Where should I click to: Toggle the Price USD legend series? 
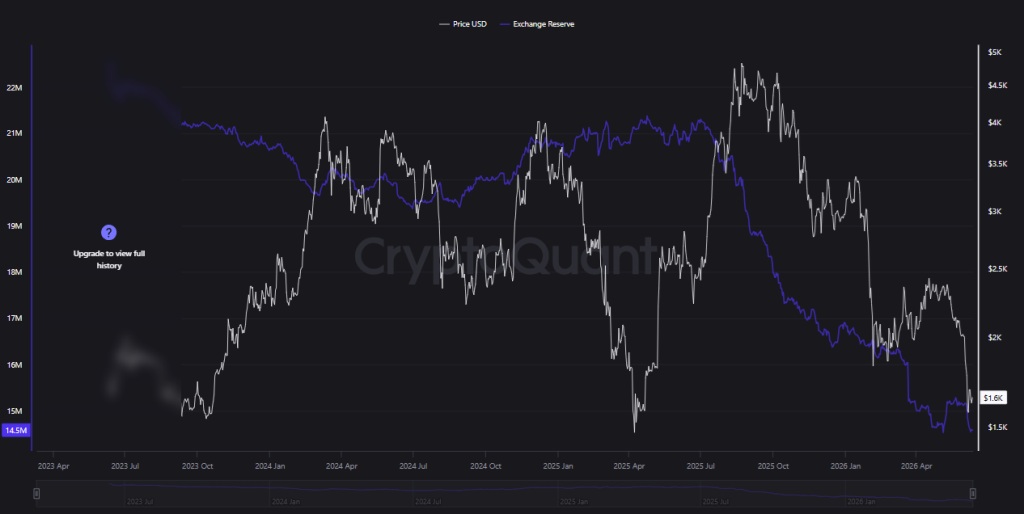point(463,24)
